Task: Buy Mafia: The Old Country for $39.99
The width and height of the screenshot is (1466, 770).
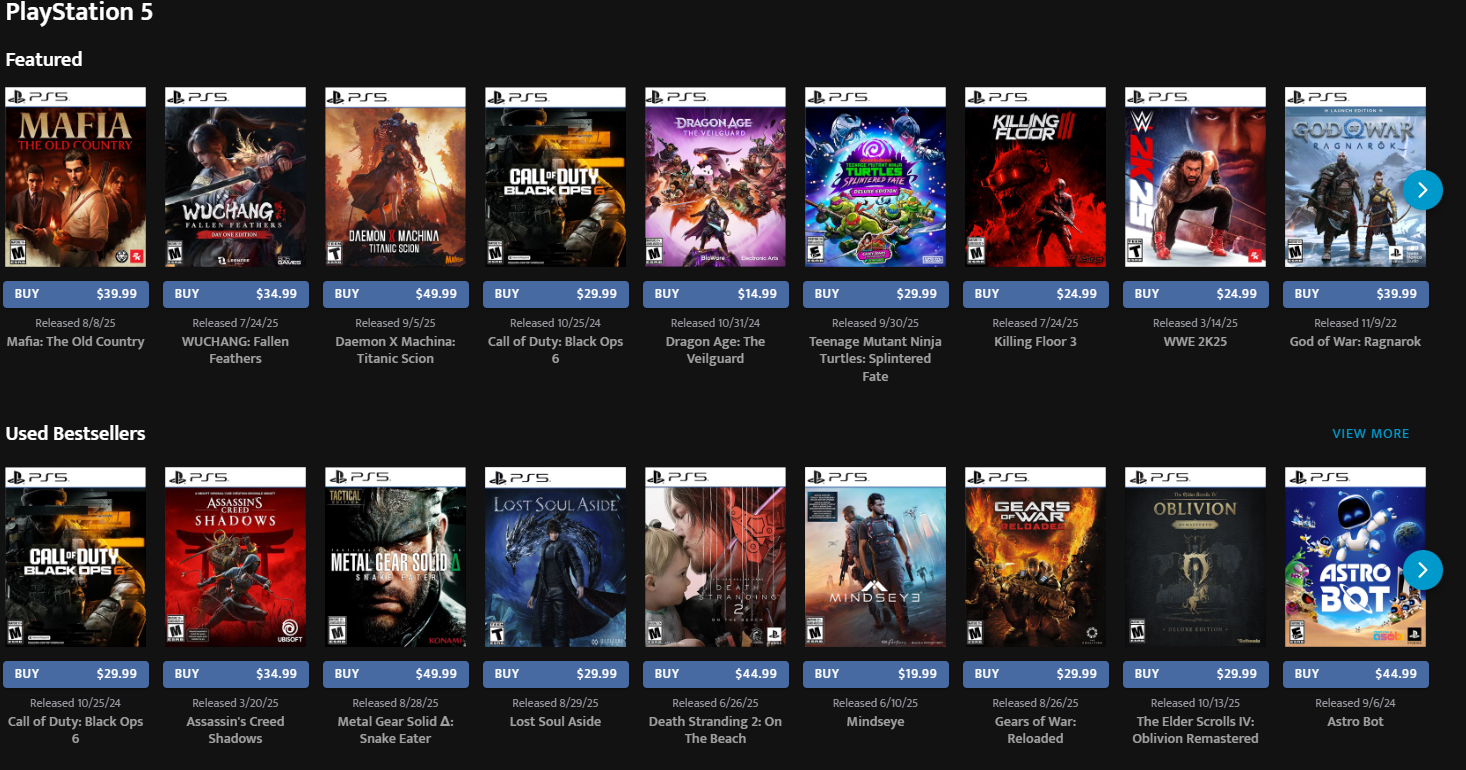Action: pos(76,294)
